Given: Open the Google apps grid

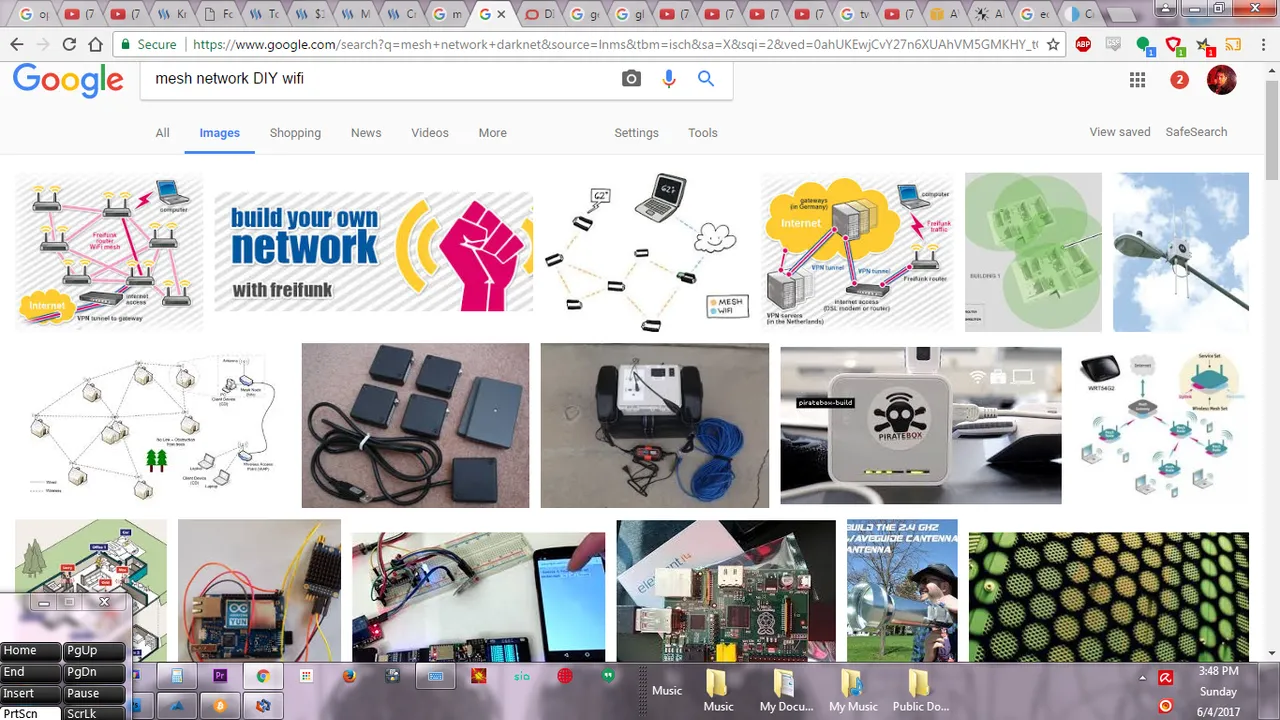Looking at the screenshot, I should 1137,80.
